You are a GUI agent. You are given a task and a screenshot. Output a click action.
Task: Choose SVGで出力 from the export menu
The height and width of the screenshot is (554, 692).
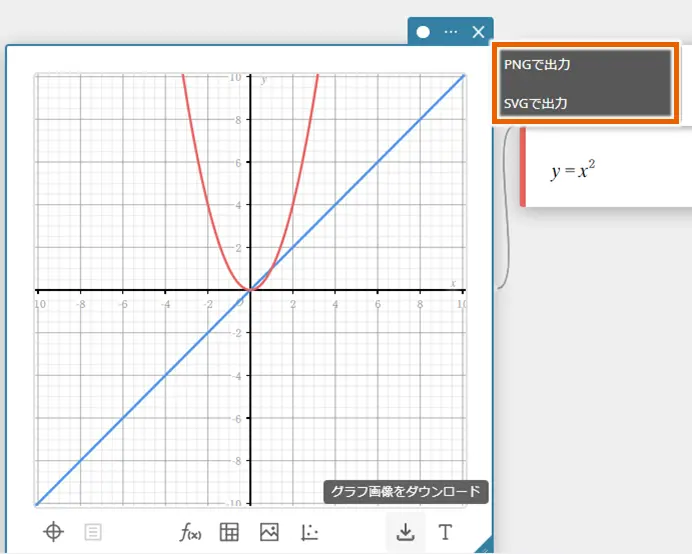[x=586, y=103]
